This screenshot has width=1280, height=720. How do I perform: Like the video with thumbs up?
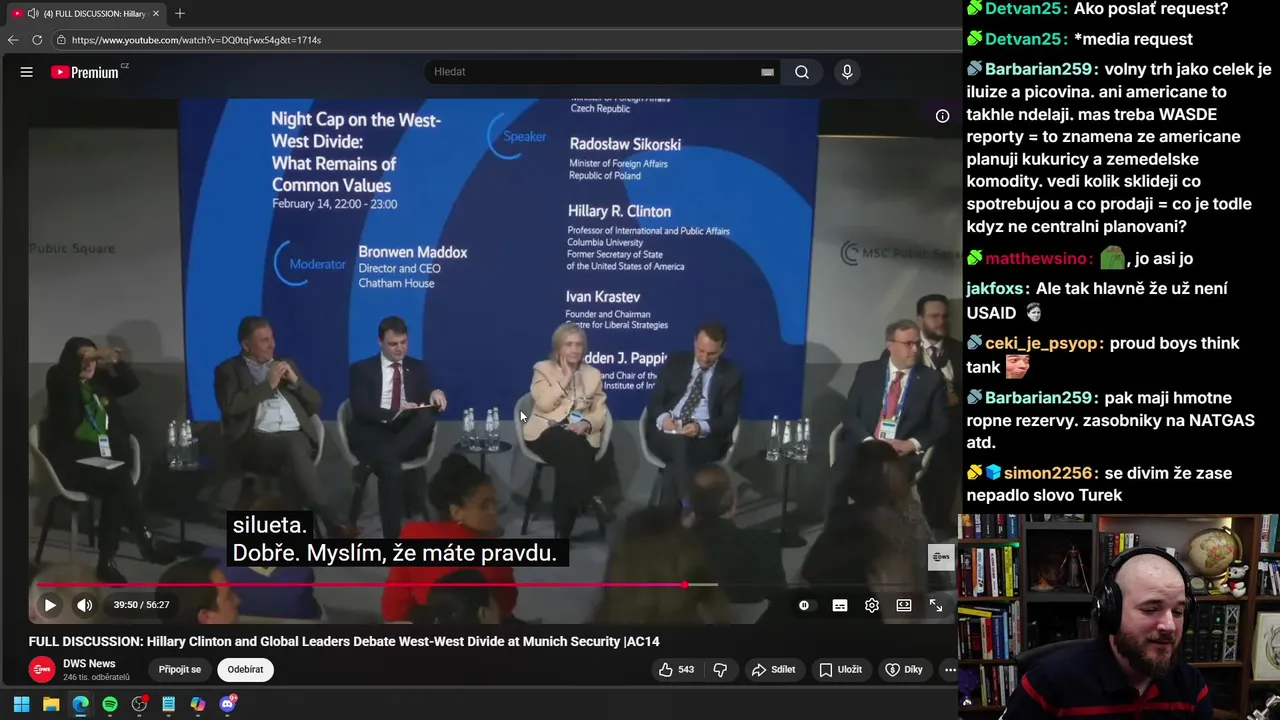676,670
